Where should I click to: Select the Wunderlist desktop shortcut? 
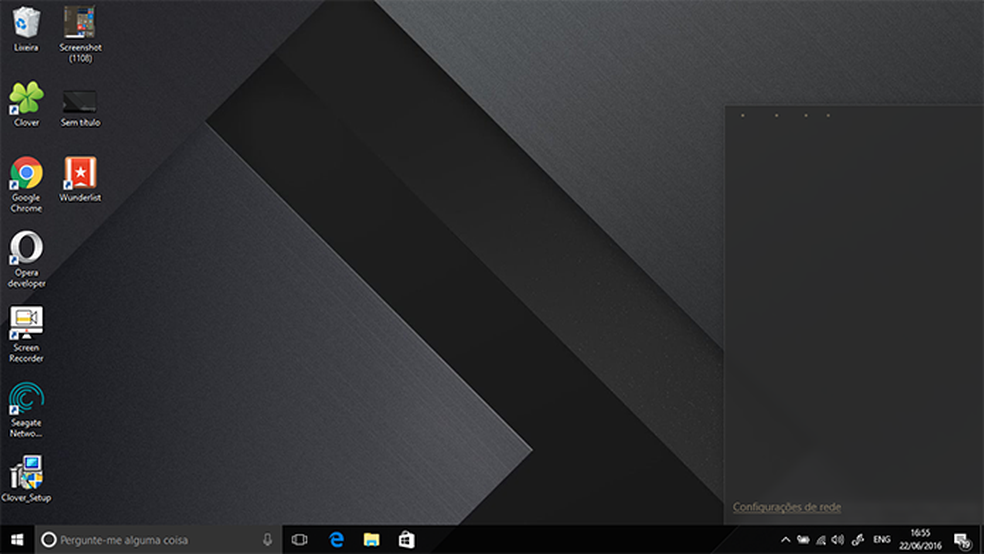tap(80, 179)
